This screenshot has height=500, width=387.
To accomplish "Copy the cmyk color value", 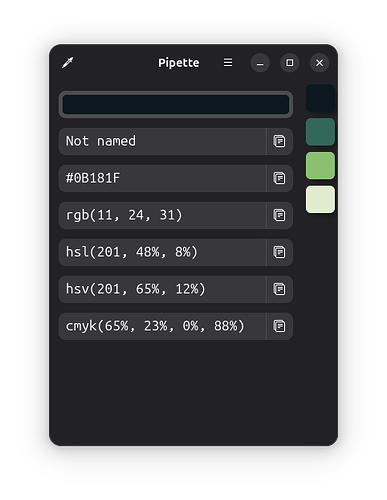I will [x=279, y=326].
